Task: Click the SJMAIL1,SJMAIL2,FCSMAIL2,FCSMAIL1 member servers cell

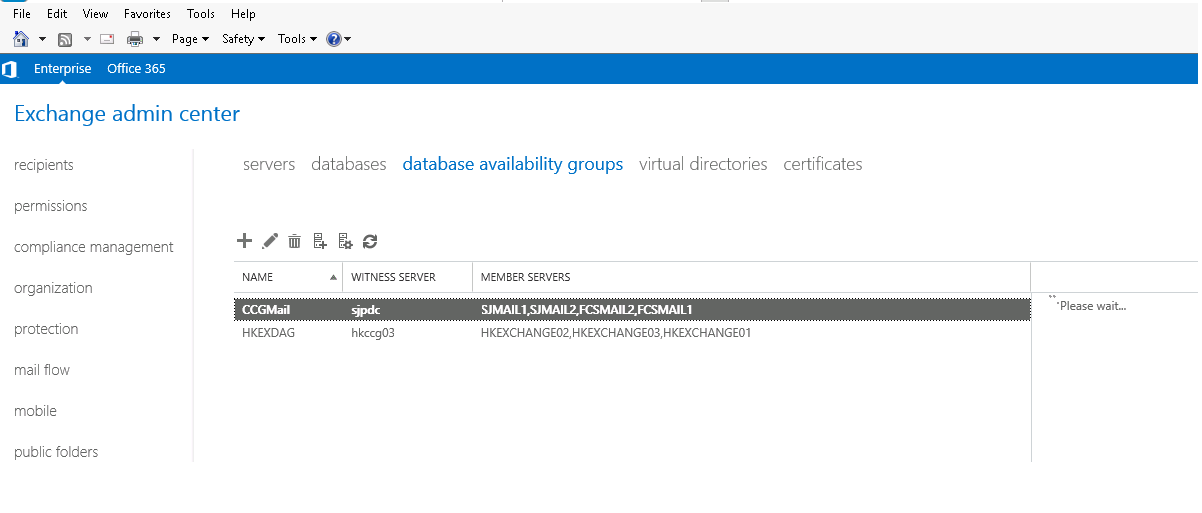Action: [586, 310]
